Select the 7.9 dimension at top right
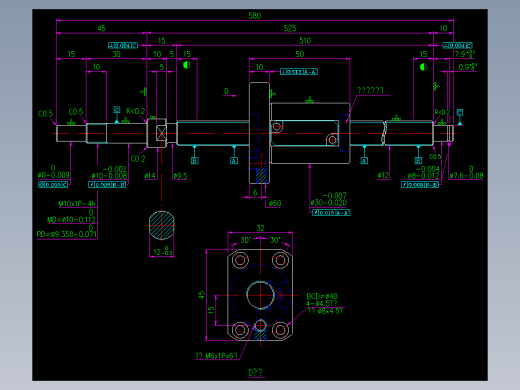 click(x=464, y=54)
